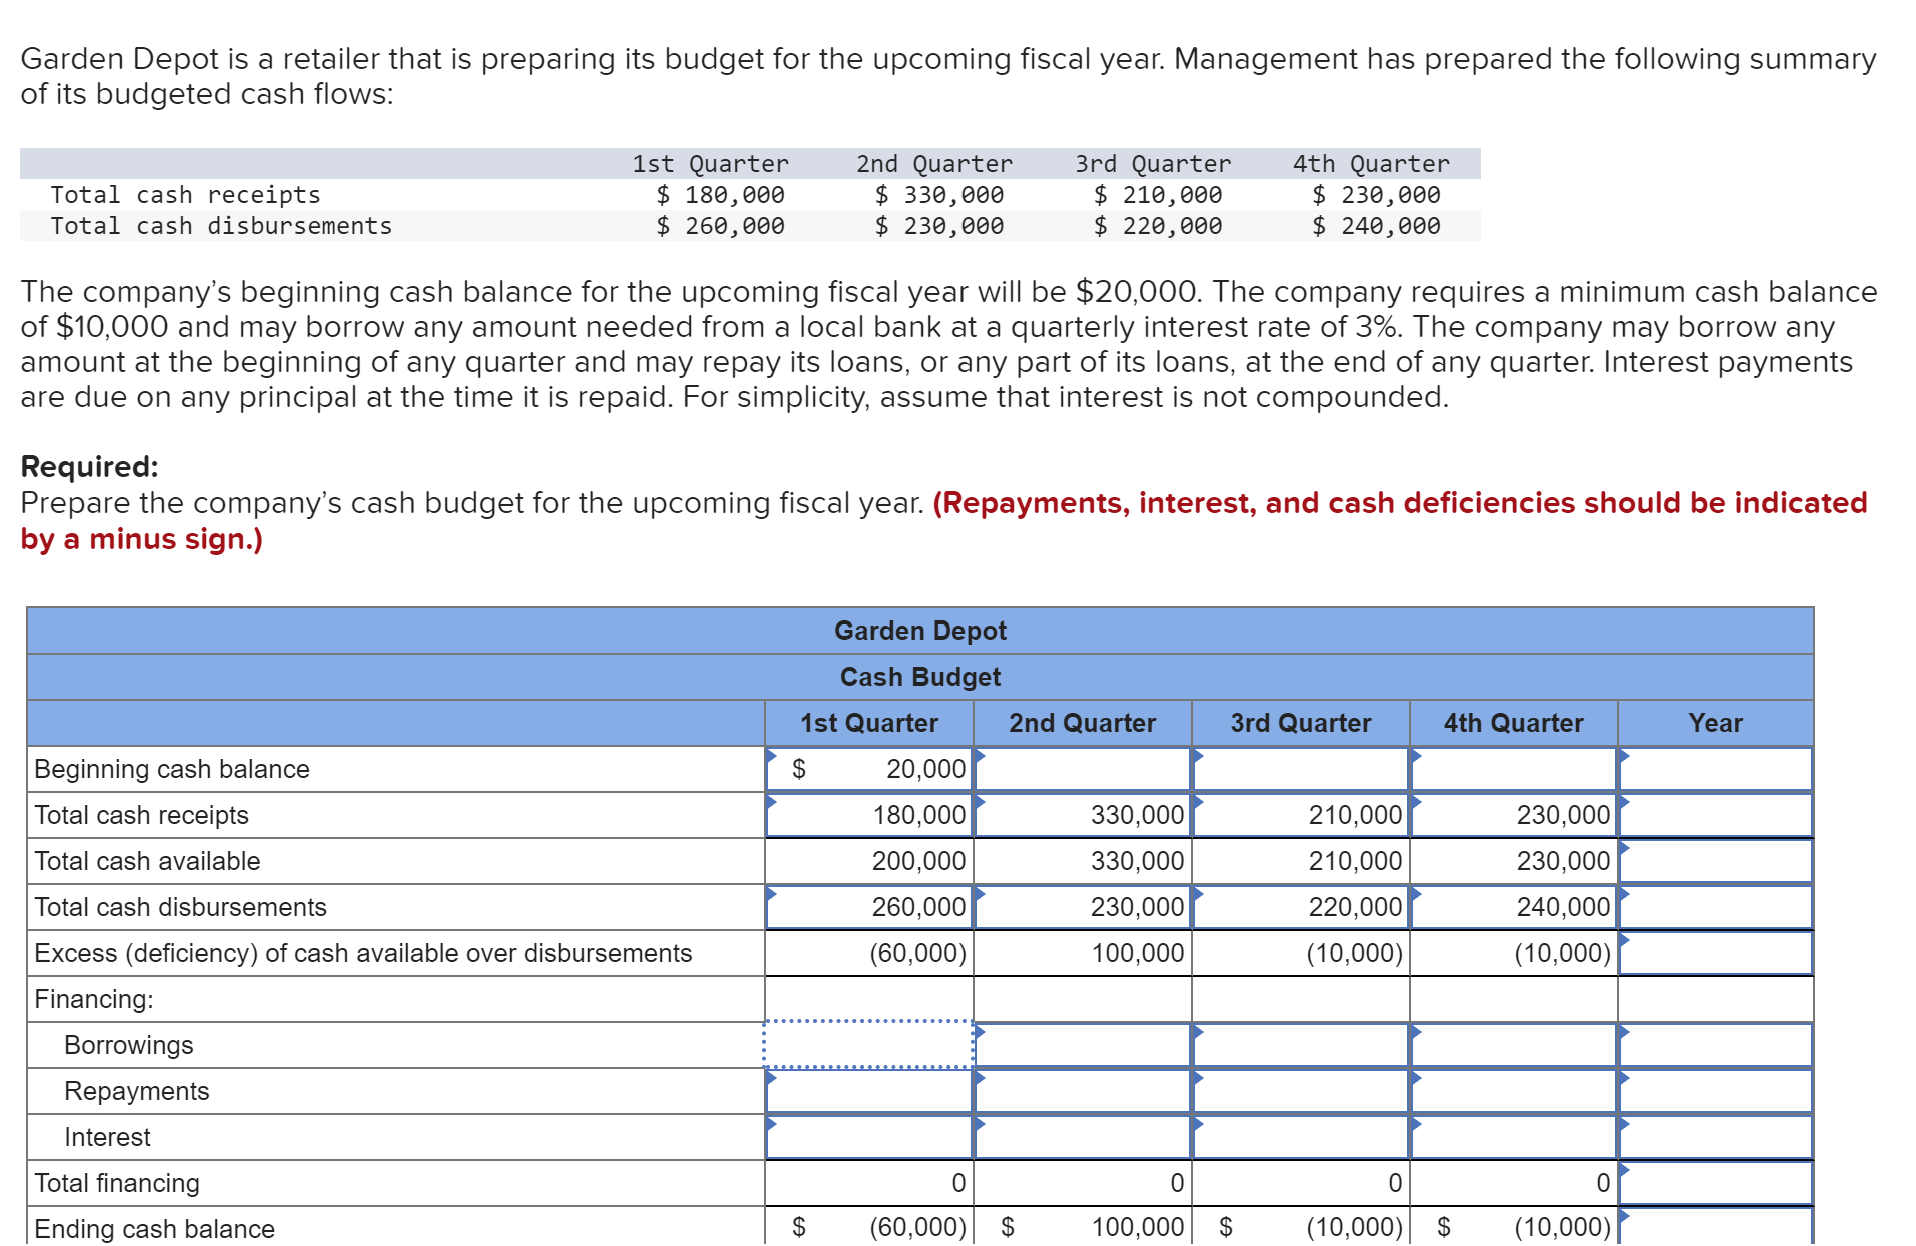The height and width of the screenshot is (1246, 1916).
Task: Click 4th Quarter ending cash balance value
Action: [1563, 1227]
